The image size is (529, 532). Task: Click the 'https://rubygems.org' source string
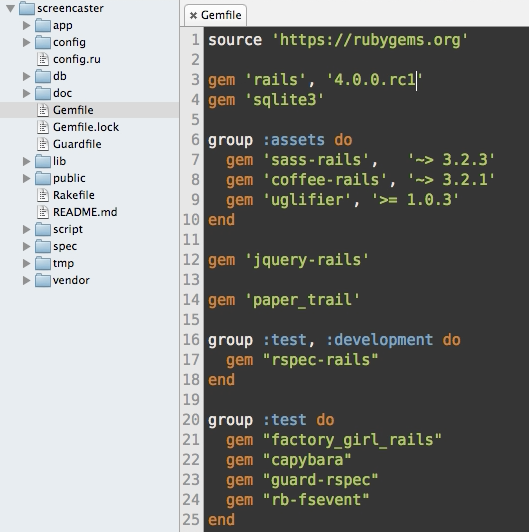tap(370, 40)
